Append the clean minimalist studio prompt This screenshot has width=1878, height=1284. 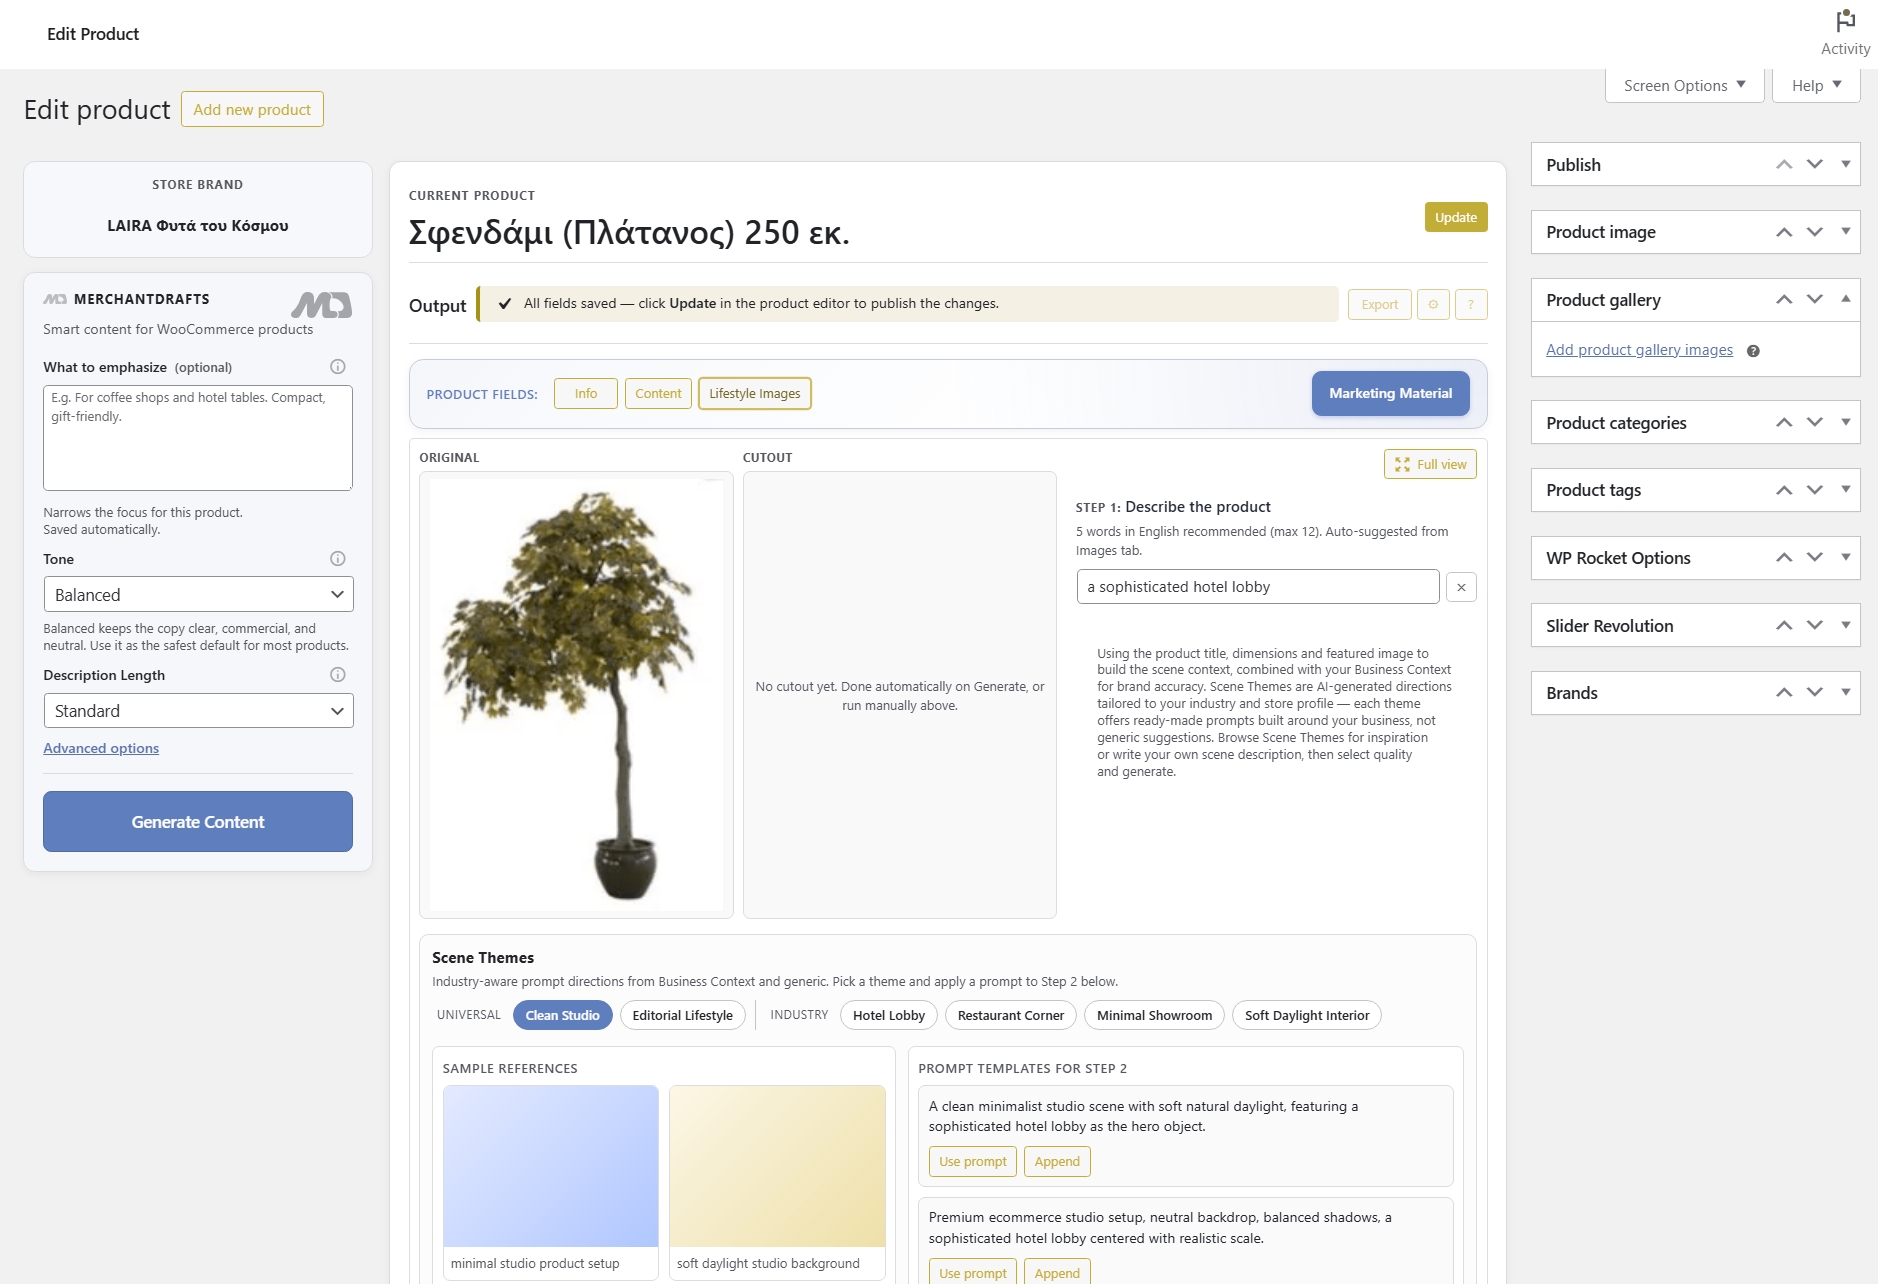click(1057, 1162)
